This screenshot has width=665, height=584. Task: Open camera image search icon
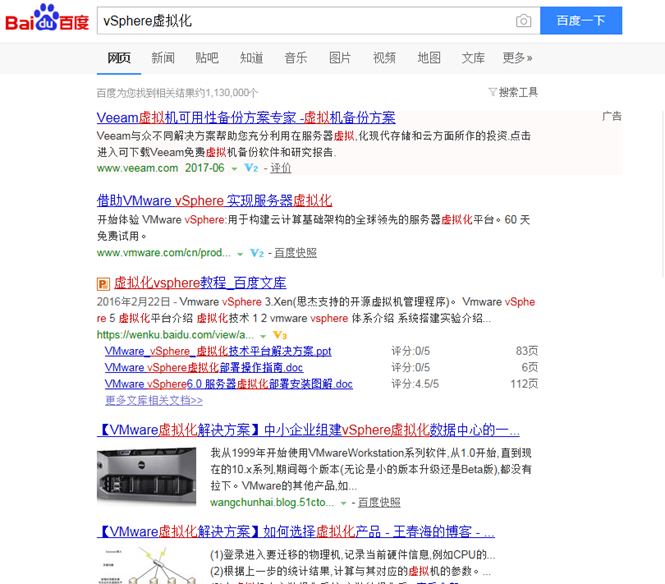tap(523, 21)
